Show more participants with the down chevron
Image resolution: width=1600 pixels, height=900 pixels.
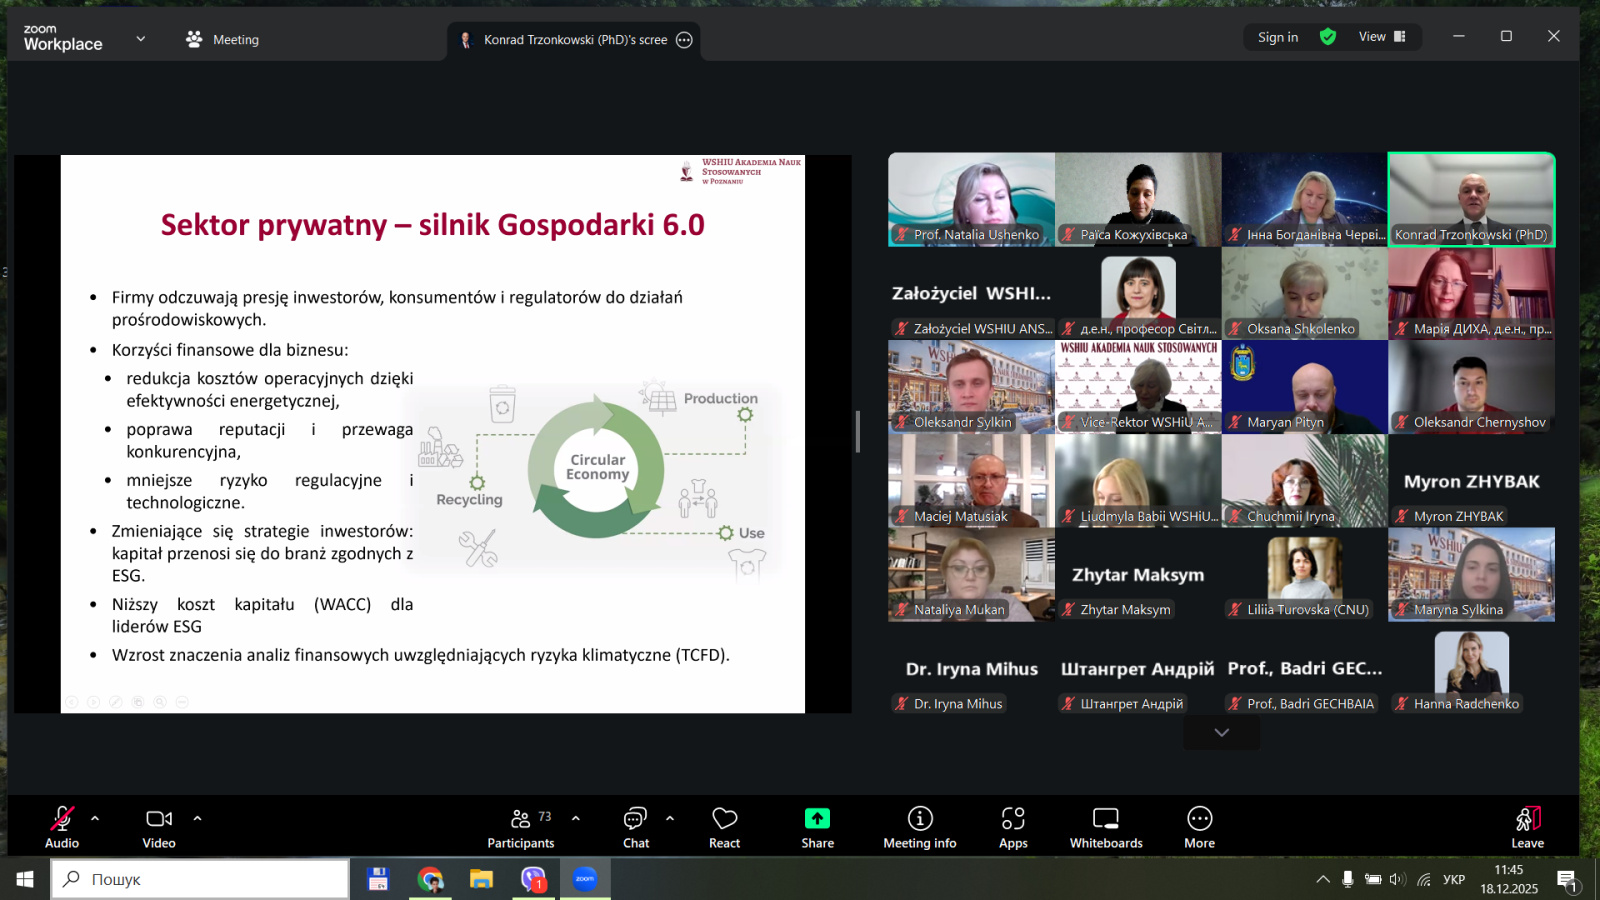point(1221,733)
